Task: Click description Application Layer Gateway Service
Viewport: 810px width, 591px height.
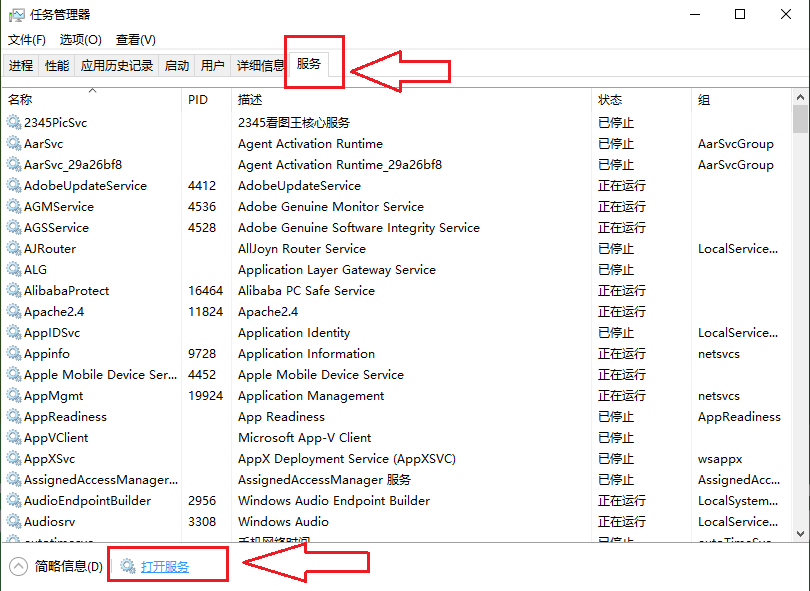Action: coord(337,270)
